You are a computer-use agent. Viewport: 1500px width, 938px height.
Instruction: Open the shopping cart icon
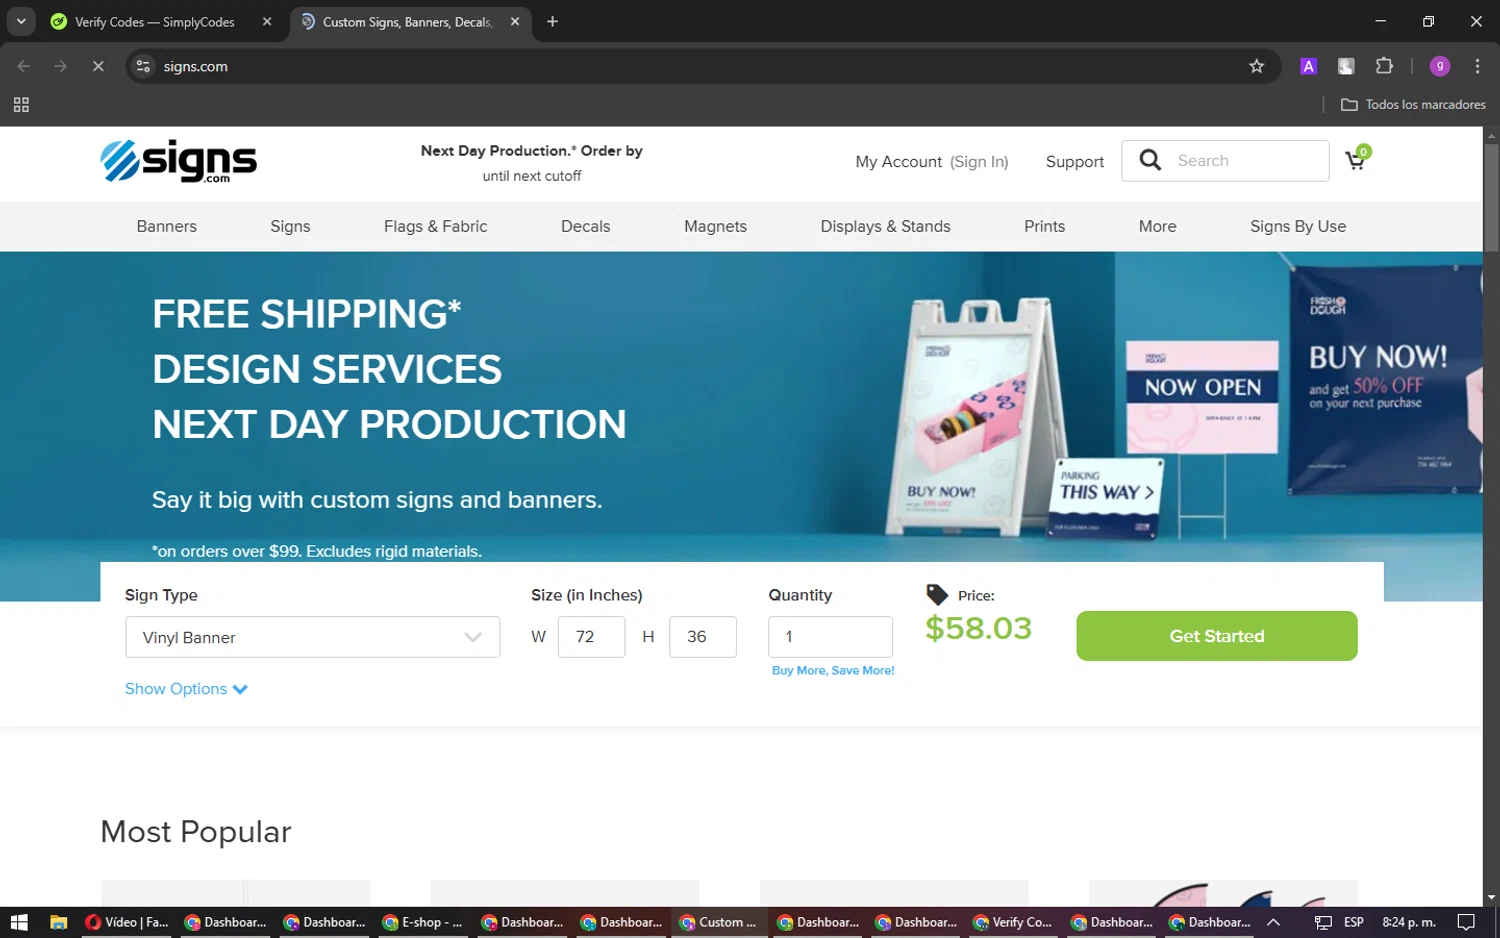point(1356,159)
